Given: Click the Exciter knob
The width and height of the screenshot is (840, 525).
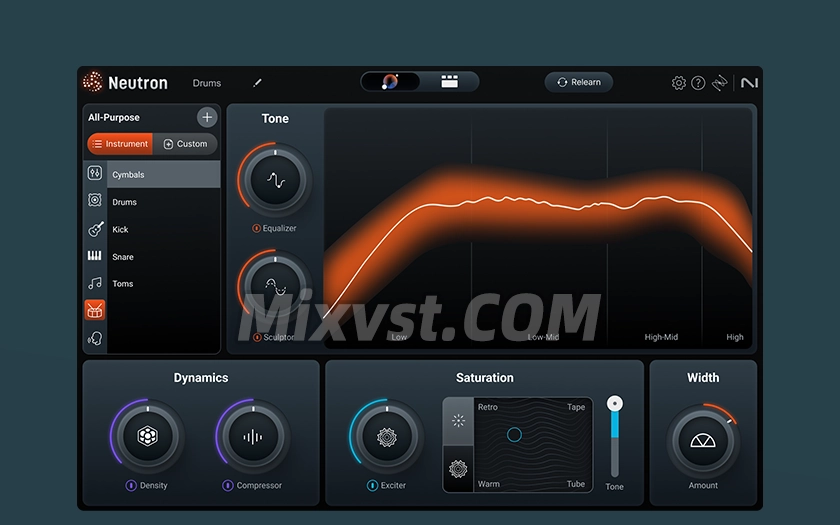Looking at the screenshot, I should (x=387, y=437).
